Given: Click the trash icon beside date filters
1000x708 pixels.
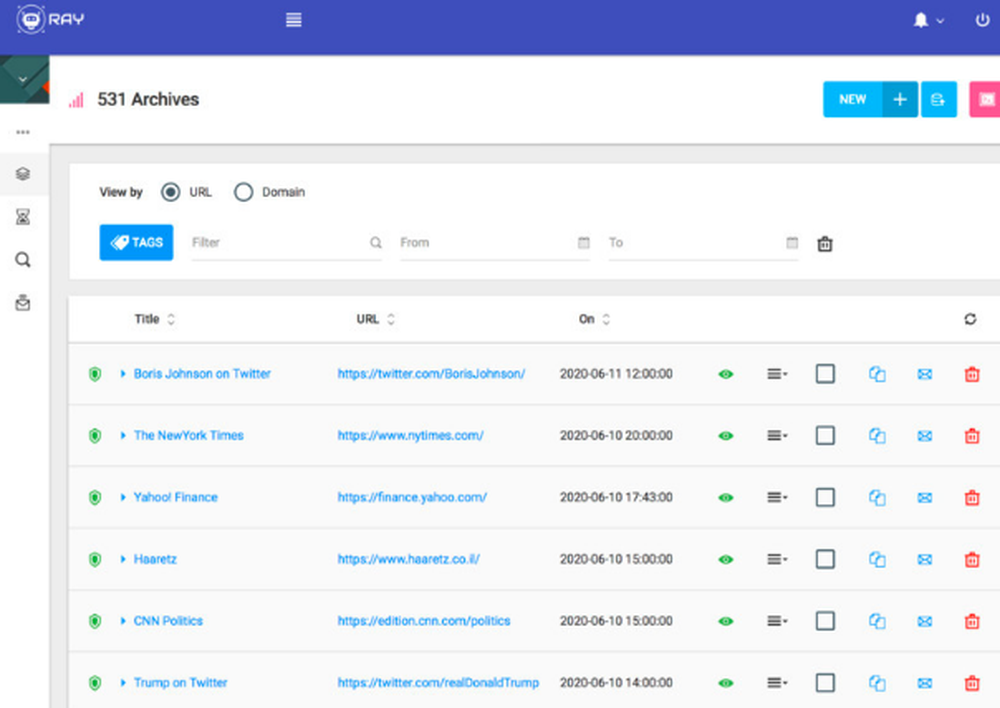Looking at the screenshot, I should pyautogui.click(x=825, y=244).
